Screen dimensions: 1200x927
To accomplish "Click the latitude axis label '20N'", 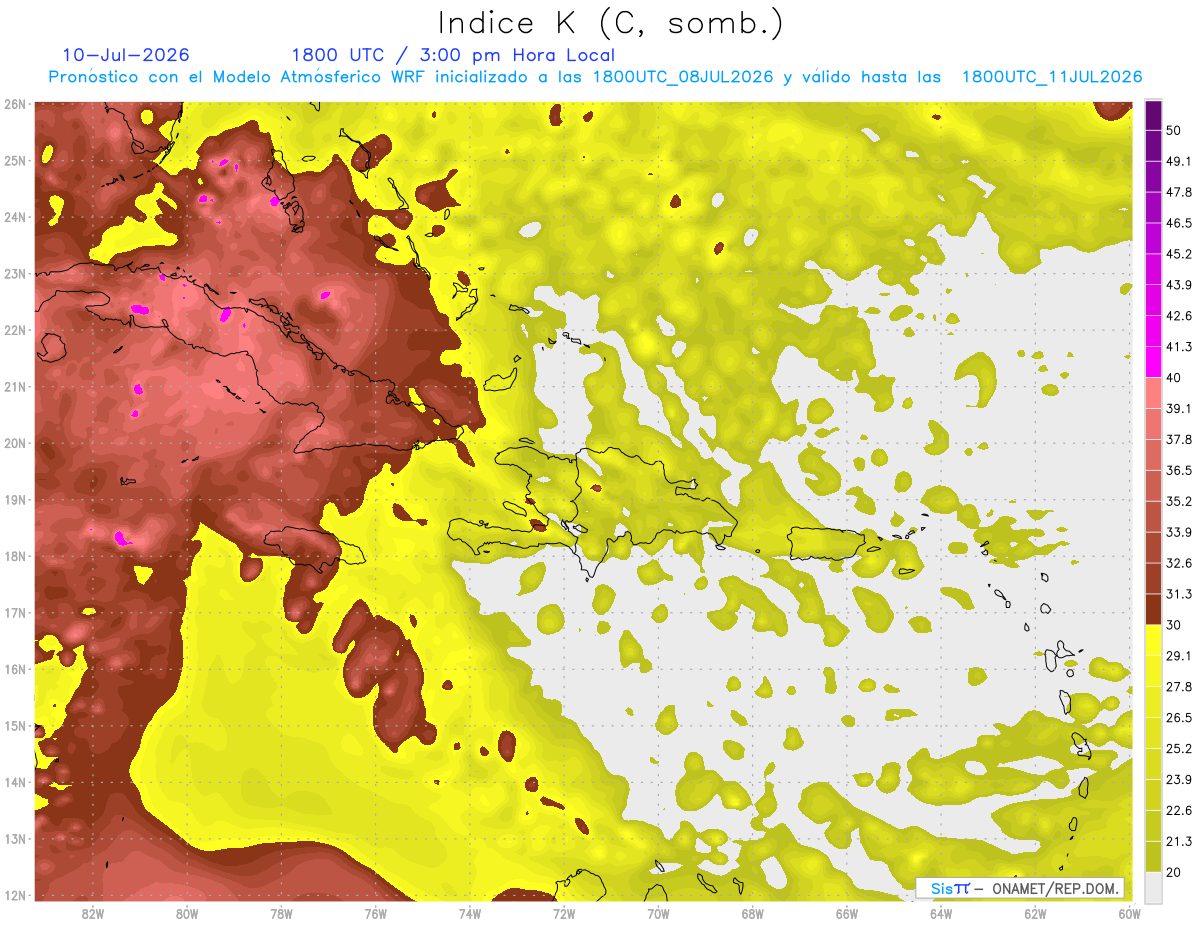I will (15, 443).
